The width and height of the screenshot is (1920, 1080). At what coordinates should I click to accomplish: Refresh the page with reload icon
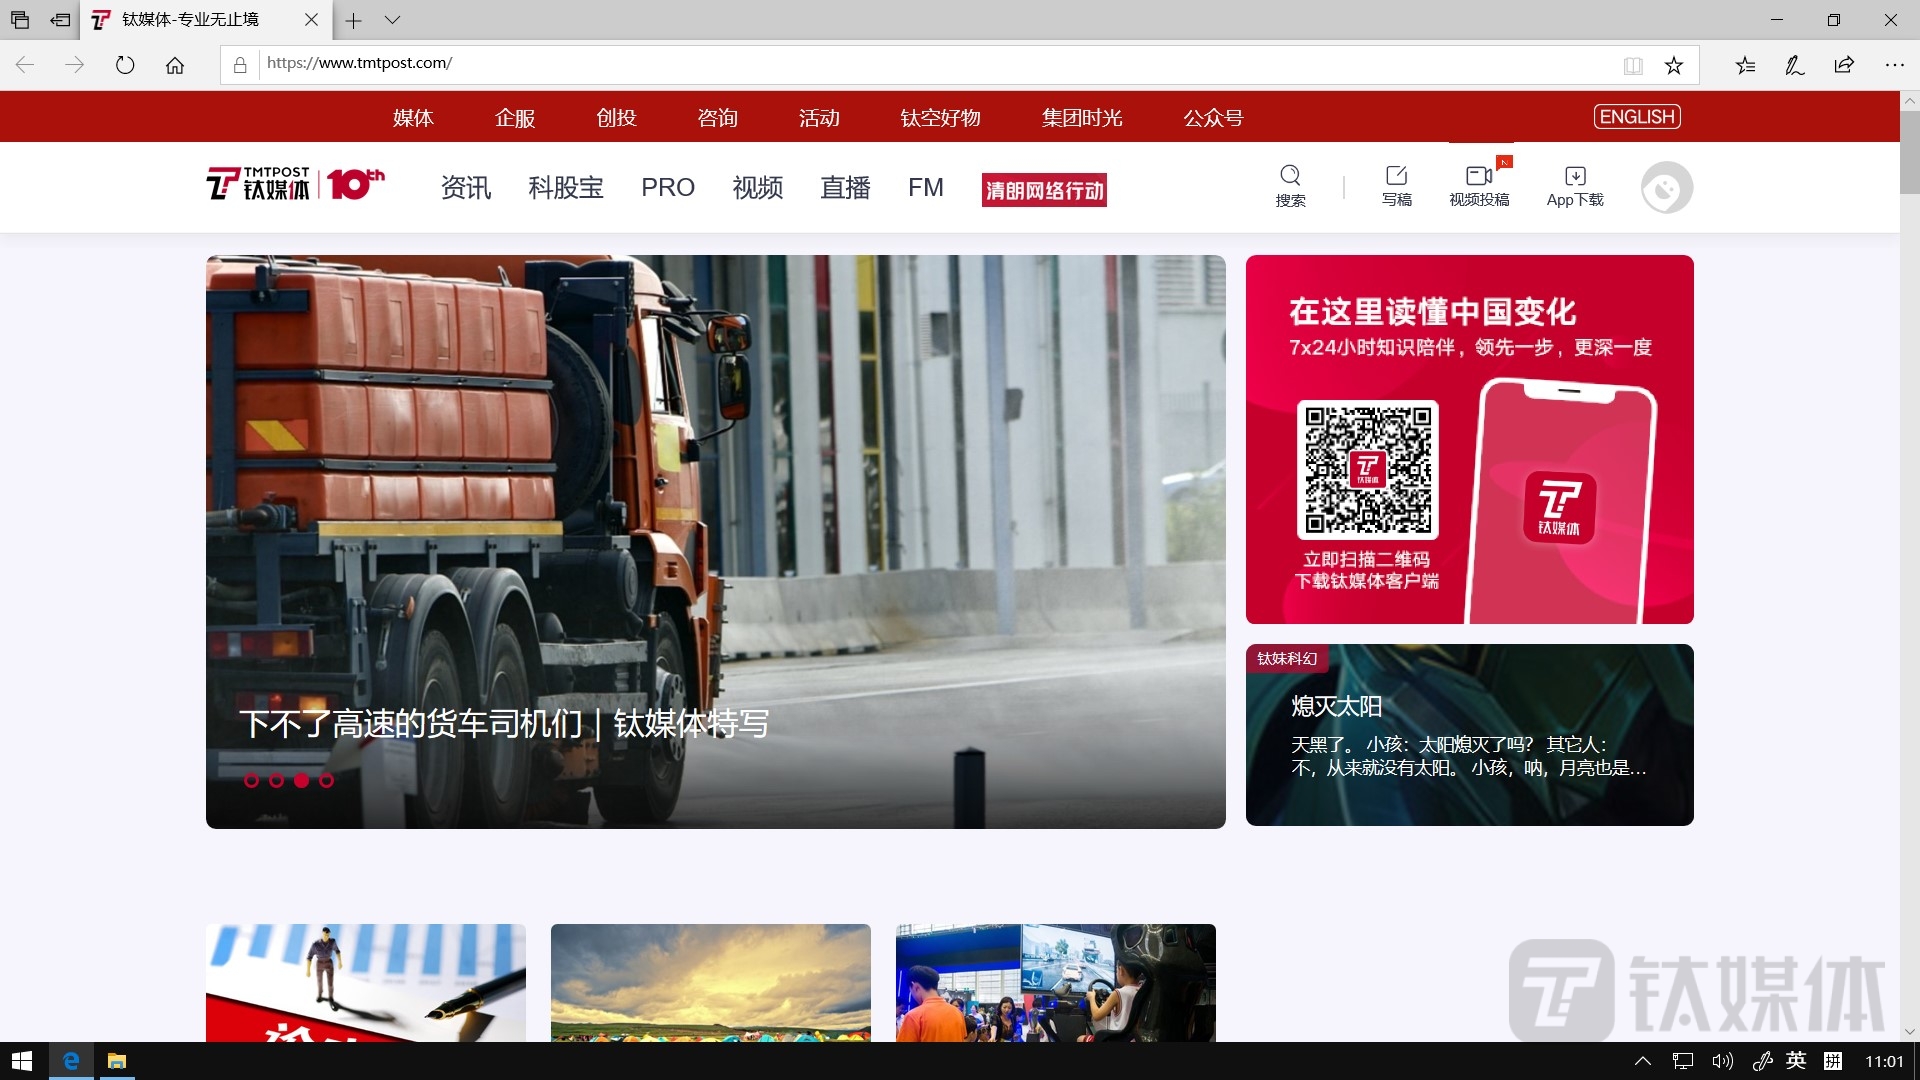(x=125, y=65)
